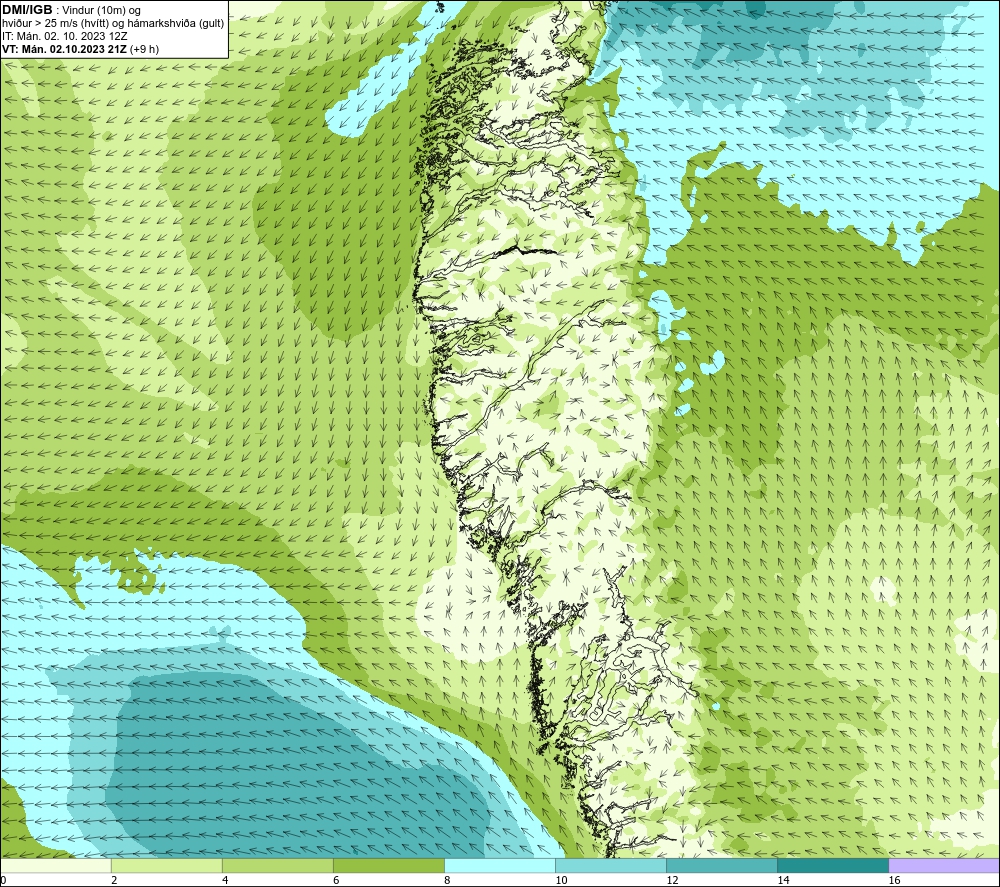Click the bold "VT: Mán. 02.10.2023 21Z" text

pyautogui.click(x=64, y=49)
